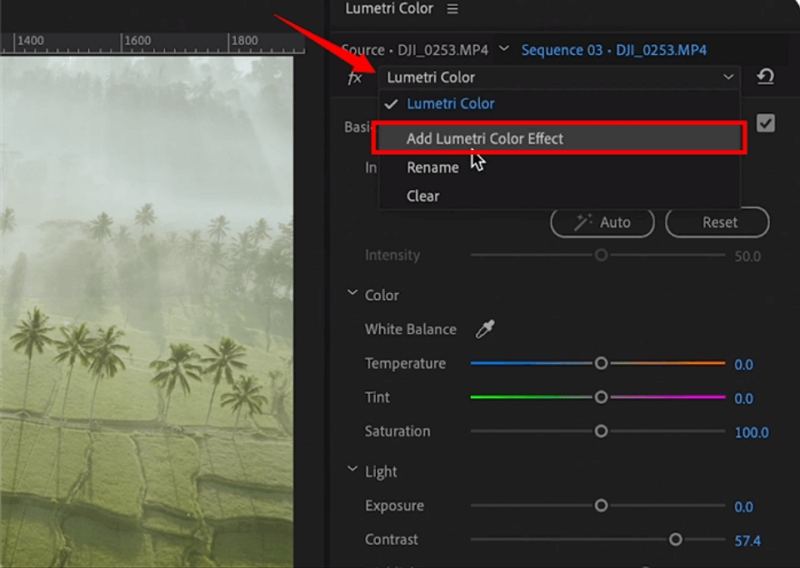Switch to Sequence 03 DJI_0253.MP4 tab
The height and width of the screenshot is (568, 800).
point(614,50)
